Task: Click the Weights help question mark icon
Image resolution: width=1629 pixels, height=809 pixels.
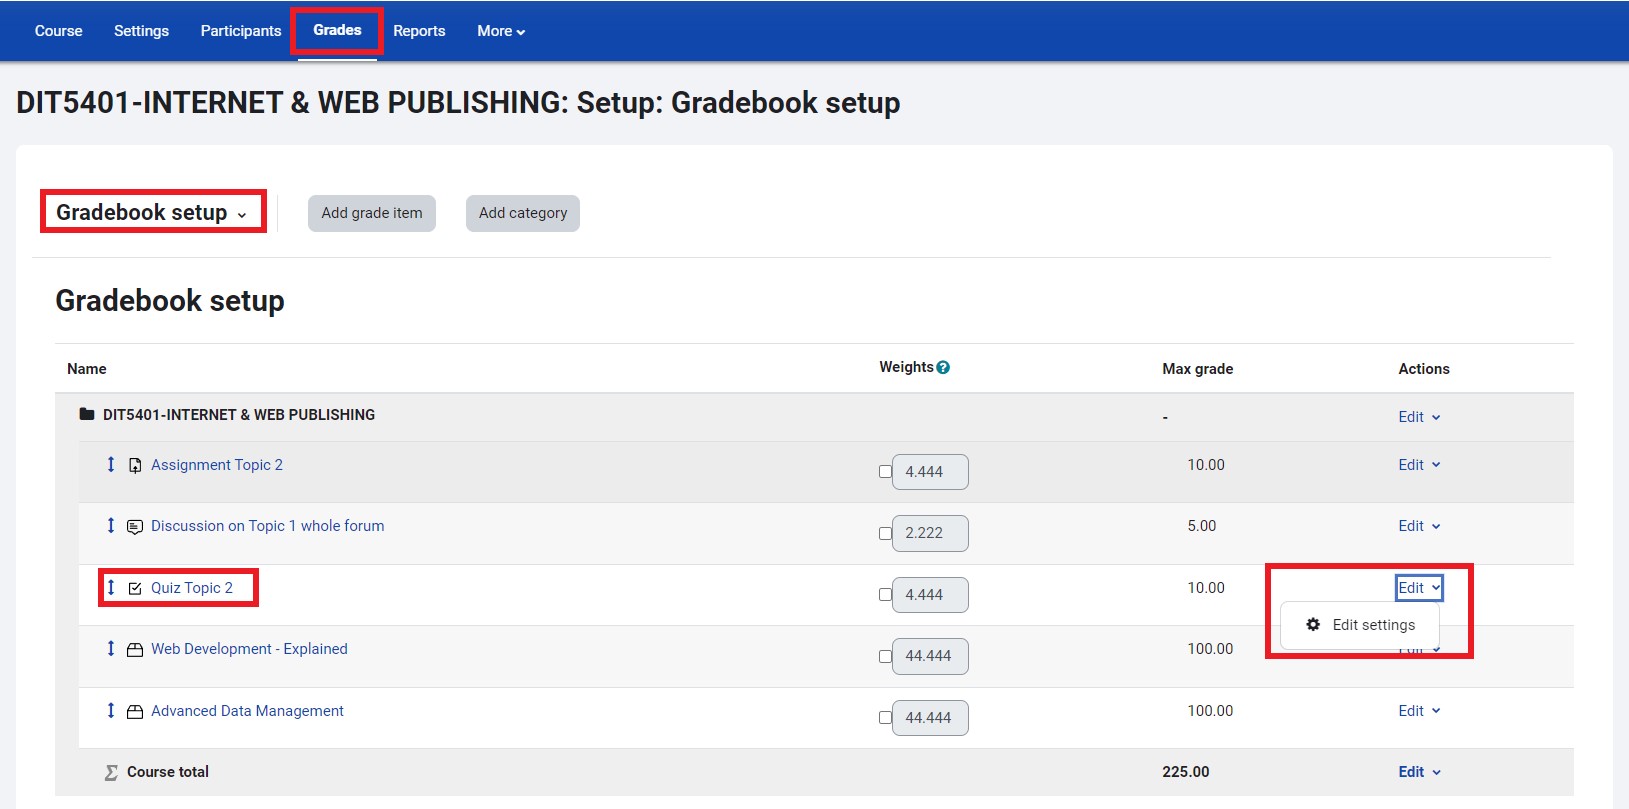Action: 943,368
